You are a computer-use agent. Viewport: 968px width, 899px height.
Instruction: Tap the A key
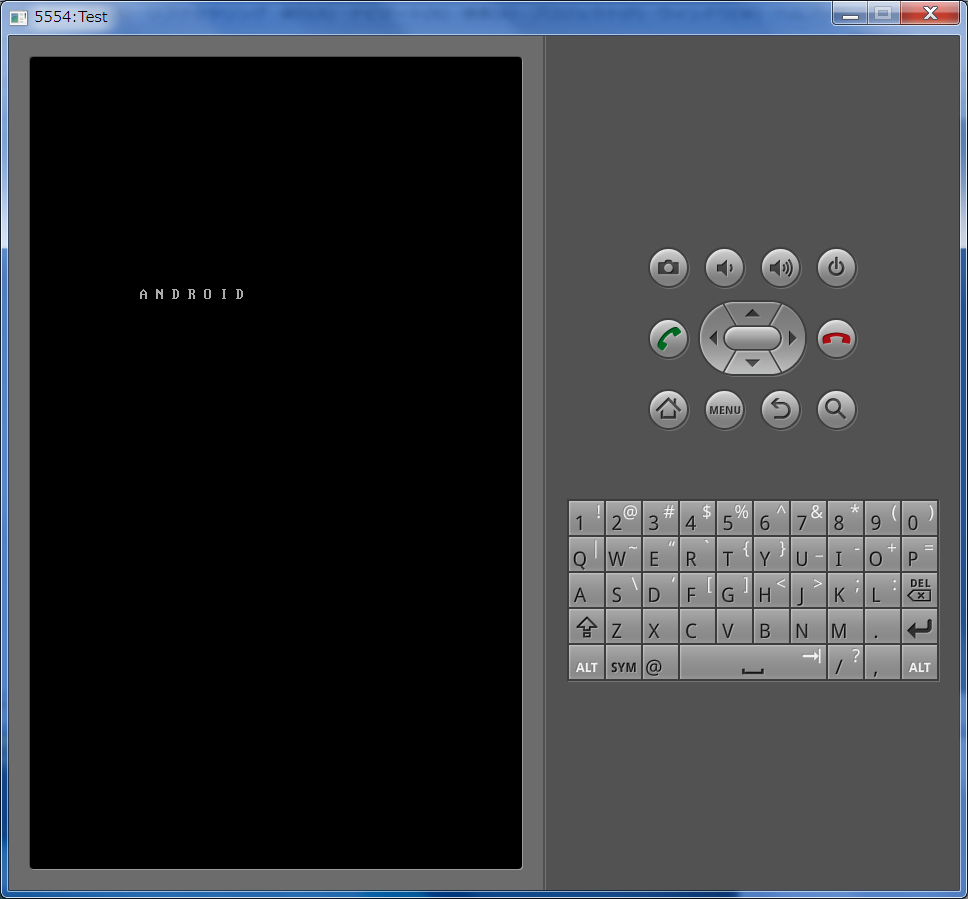(x=586, y=590)
